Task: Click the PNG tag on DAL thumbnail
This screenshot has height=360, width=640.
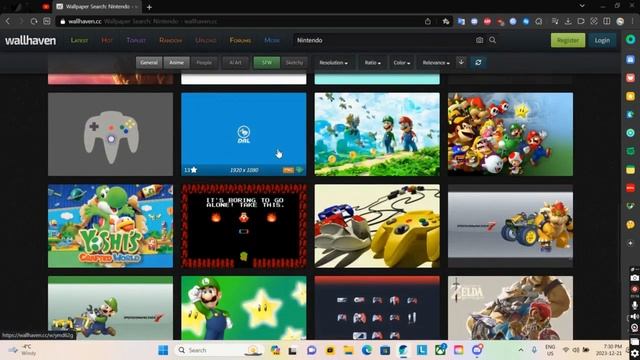Action: 288,170
